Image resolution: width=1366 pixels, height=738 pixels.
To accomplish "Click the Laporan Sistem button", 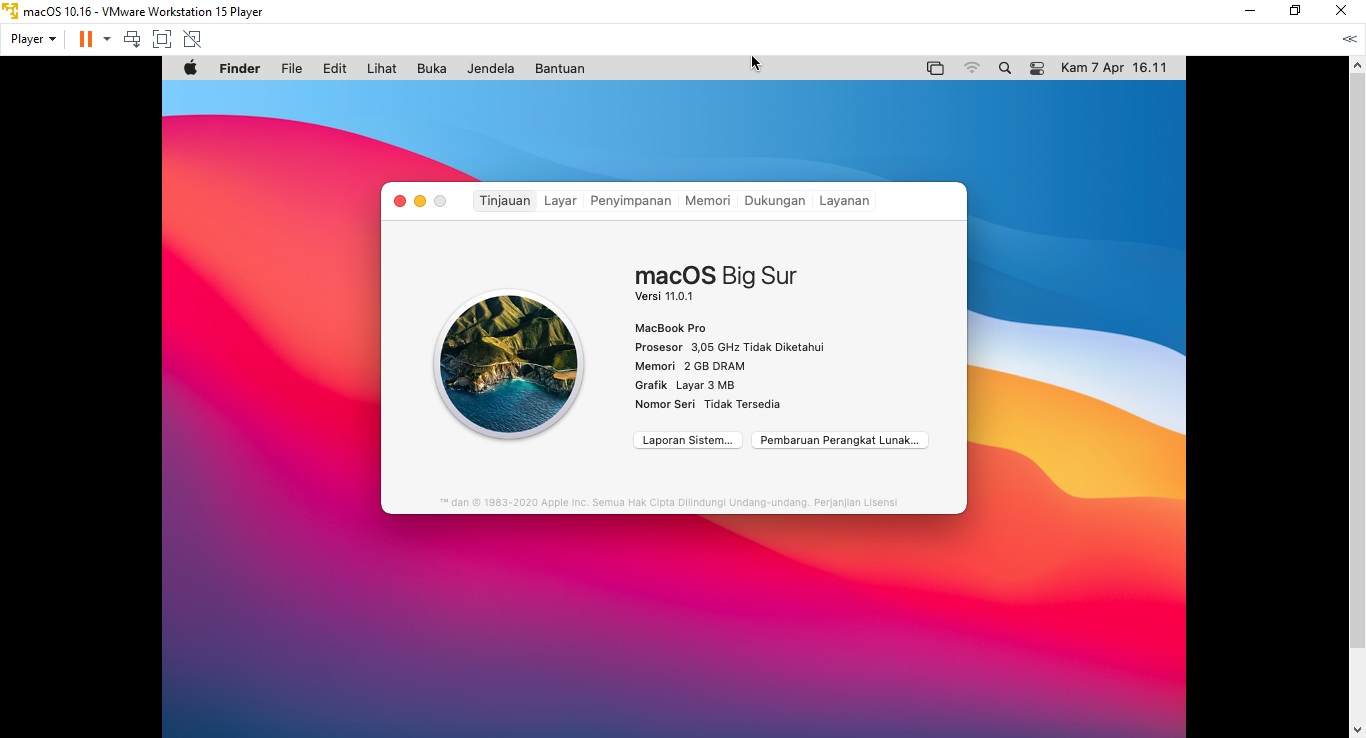I will click(x=688, y=440).
